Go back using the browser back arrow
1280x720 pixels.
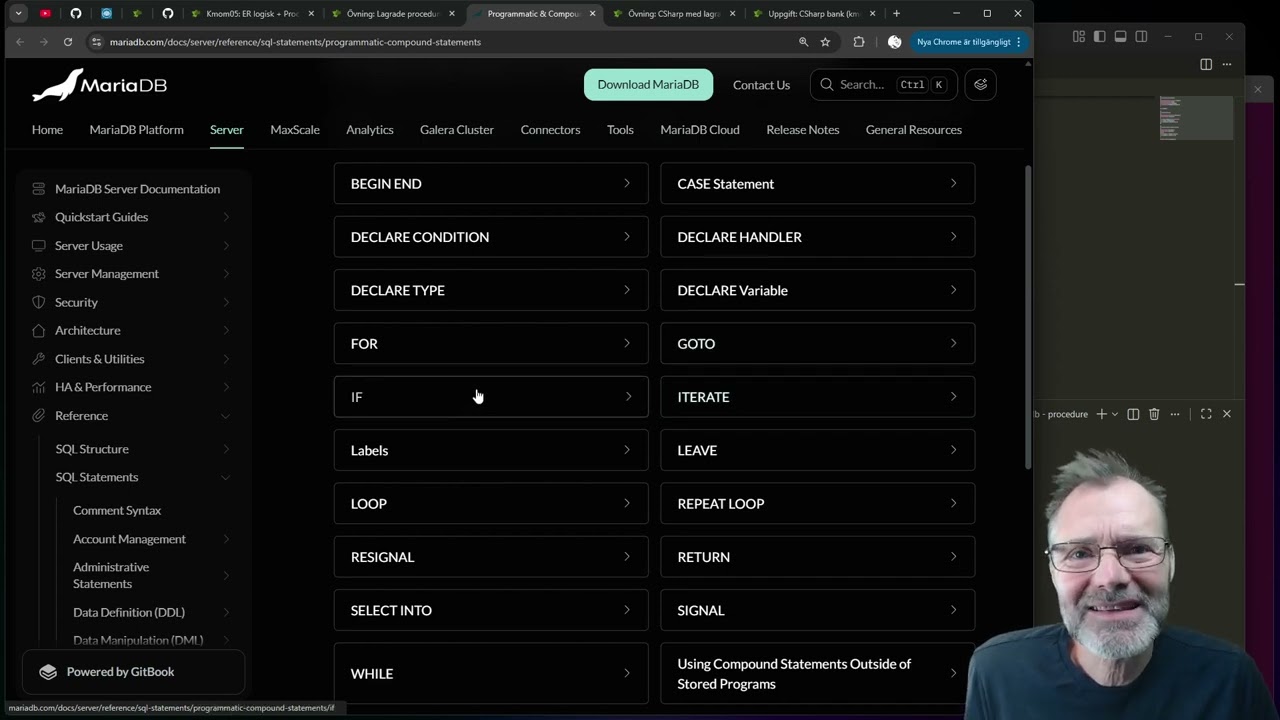(x=20, y=42)
